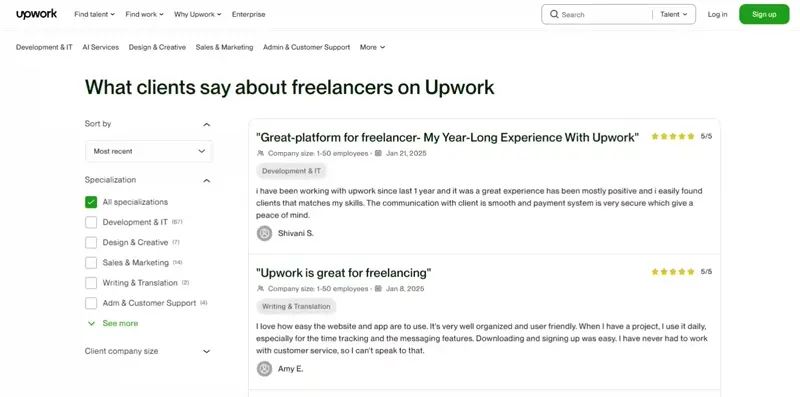The height and width of the screenshot is (397, 800).
Task: Tick the Sales & Marketing checkbox
Action: pyautogui.click(x=91, y=263)
